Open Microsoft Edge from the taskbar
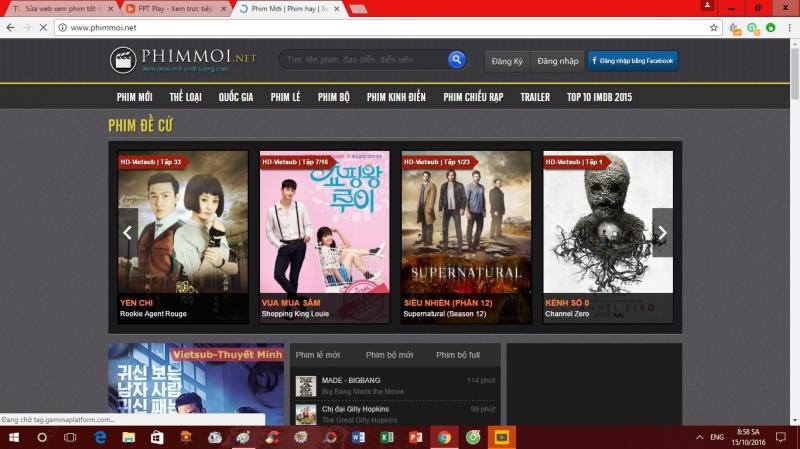 100,437
